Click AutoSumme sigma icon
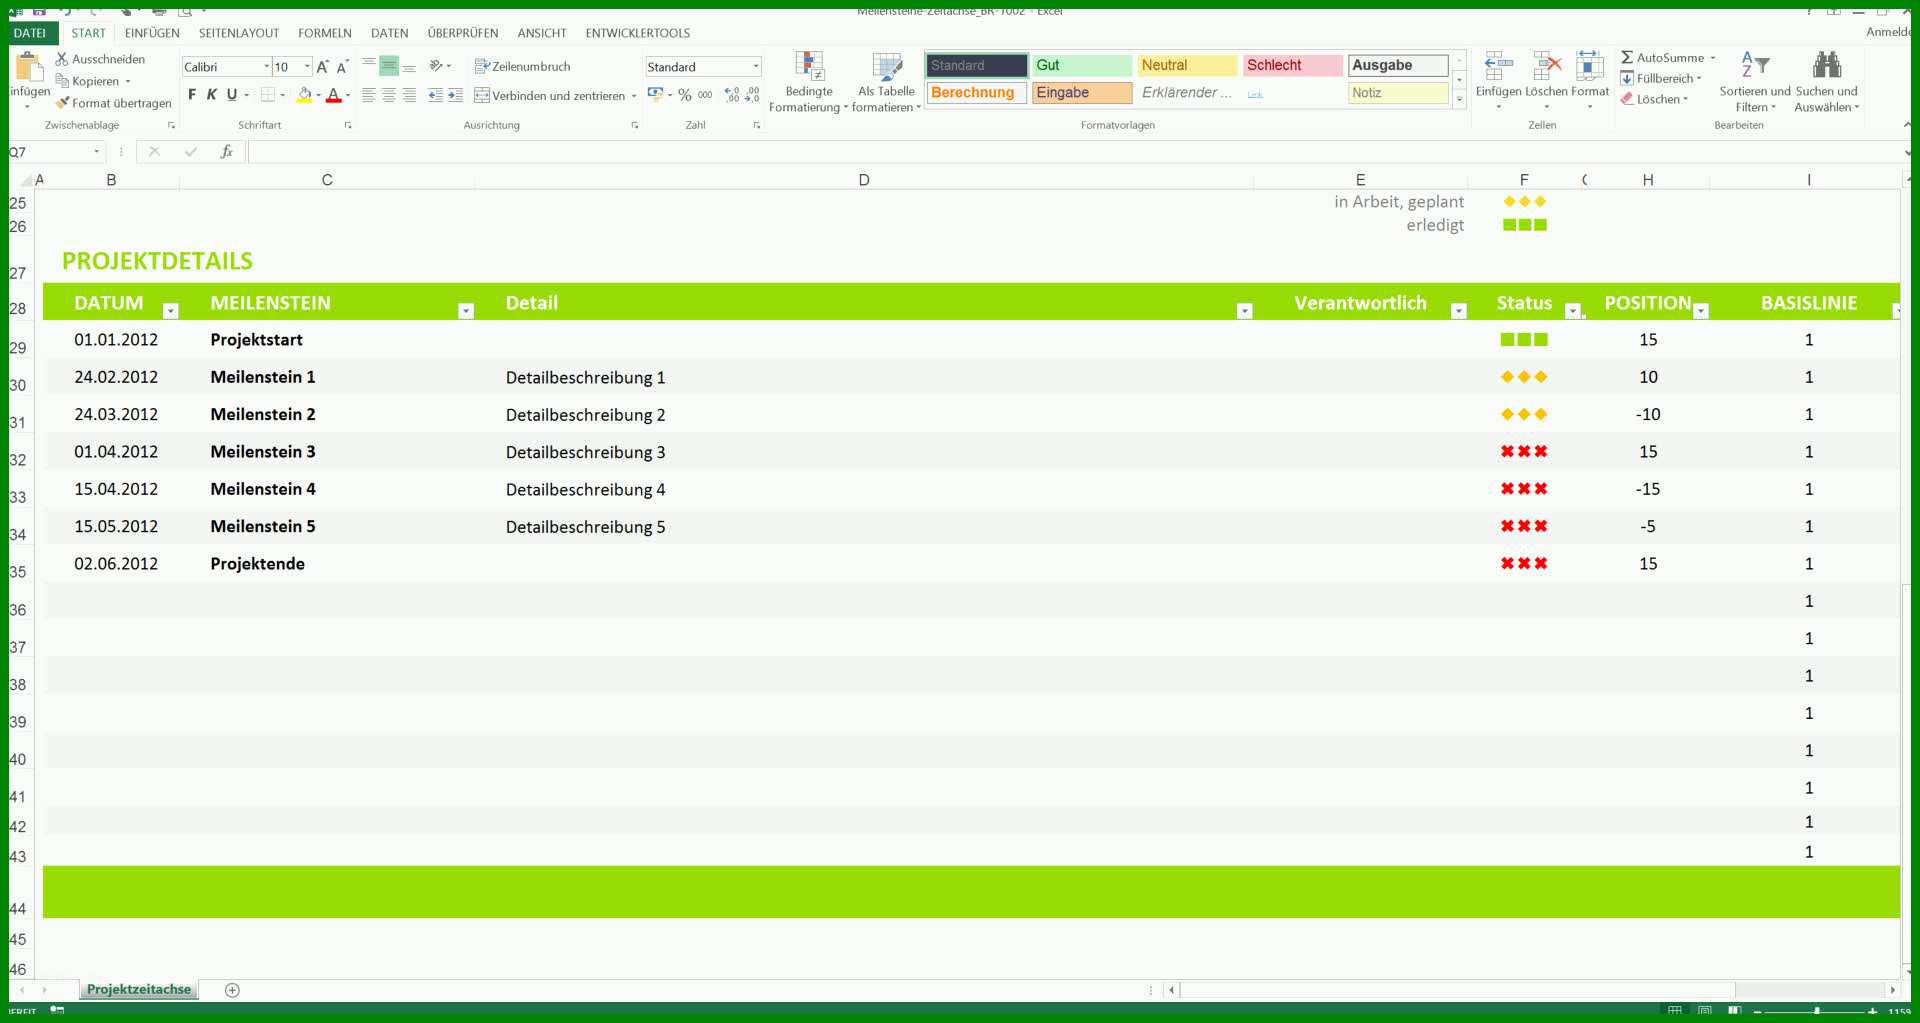 click(x=1627, y=57)
